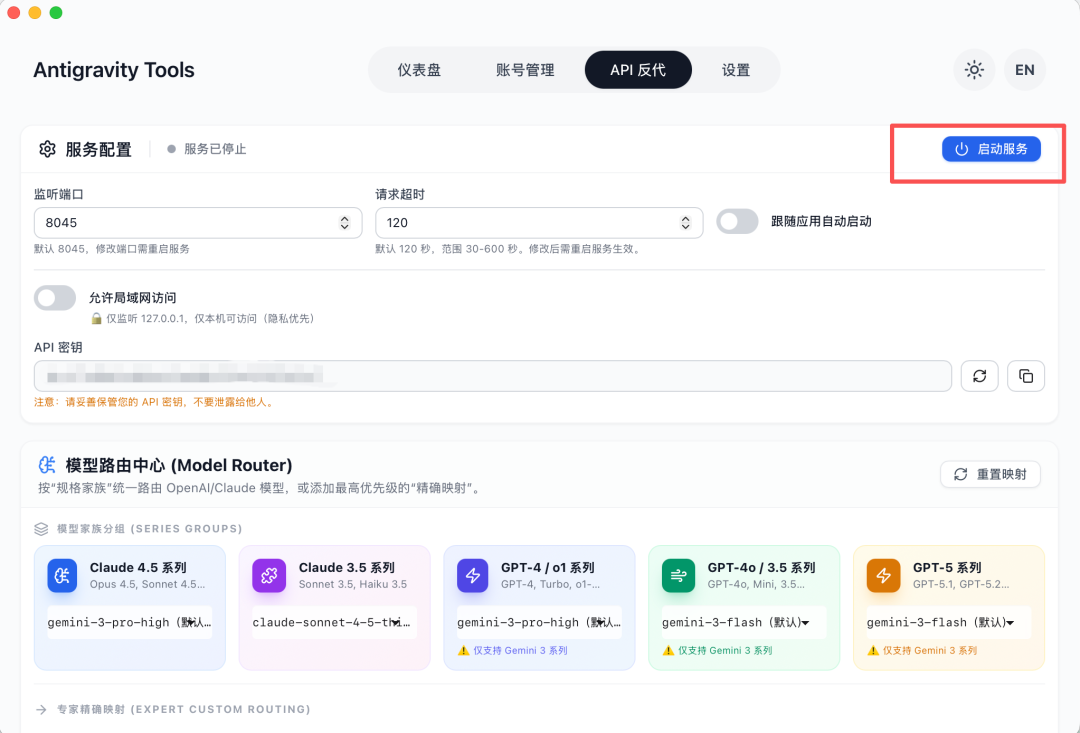Image resolution: width=1080 pixels, height=733 pixels.
Task: Click the Claude 4.5 series blue icon
Action: [x=64, y=575]
